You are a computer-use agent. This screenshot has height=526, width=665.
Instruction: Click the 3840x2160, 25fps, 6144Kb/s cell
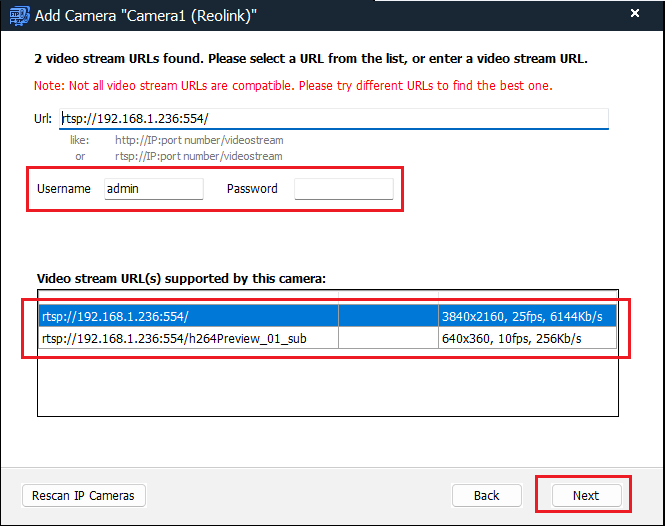coord(527,316)
